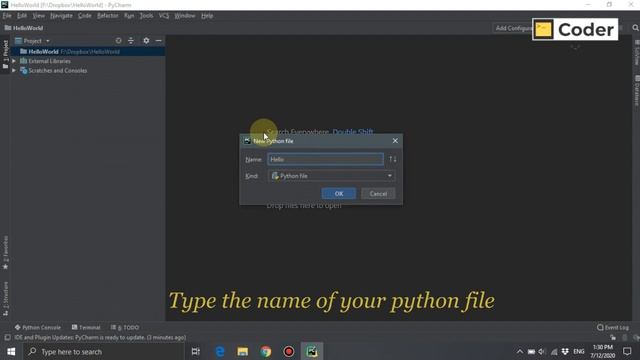Select Scratches and Consoles tree item
Image resolution: width=640 pixels, height=360 pixels.
point(58,71)
